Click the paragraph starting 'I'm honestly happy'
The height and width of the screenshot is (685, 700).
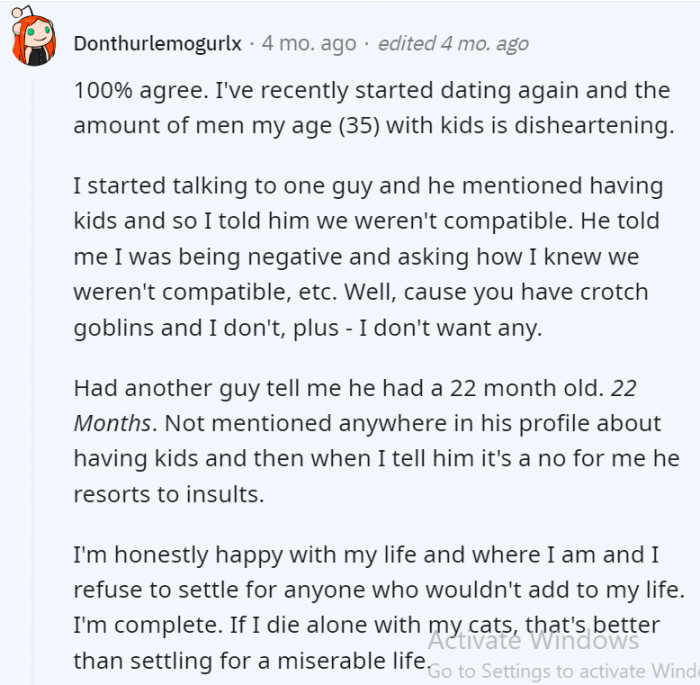pyautogui.click(x=379, y=607)
